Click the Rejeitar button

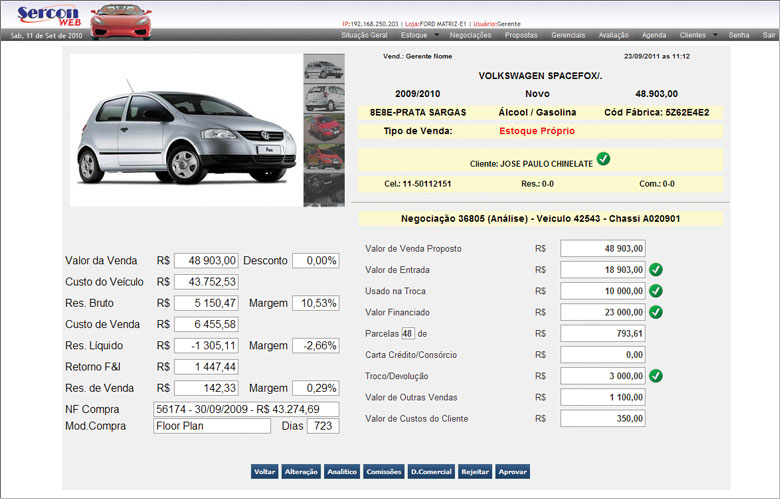(x=475, y=472)
